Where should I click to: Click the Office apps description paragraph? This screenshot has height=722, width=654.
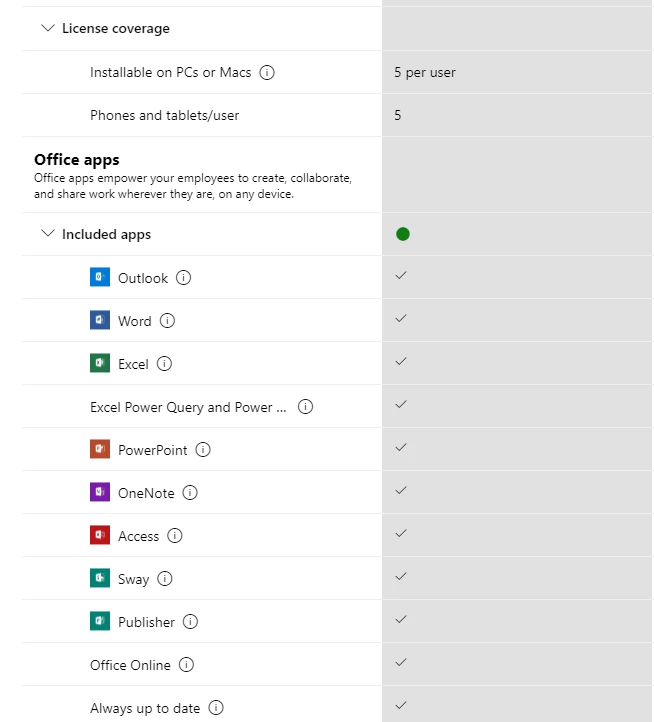pyautogui.click(x=193, y=186)
